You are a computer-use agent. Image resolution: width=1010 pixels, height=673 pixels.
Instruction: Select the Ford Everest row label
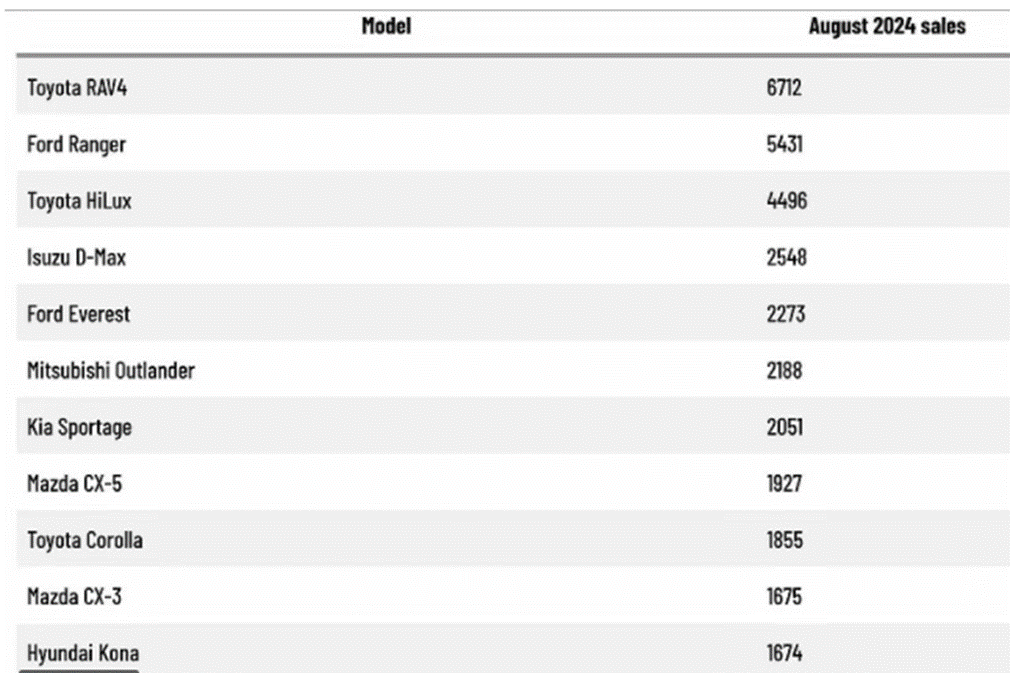click(x=78, y=314)
